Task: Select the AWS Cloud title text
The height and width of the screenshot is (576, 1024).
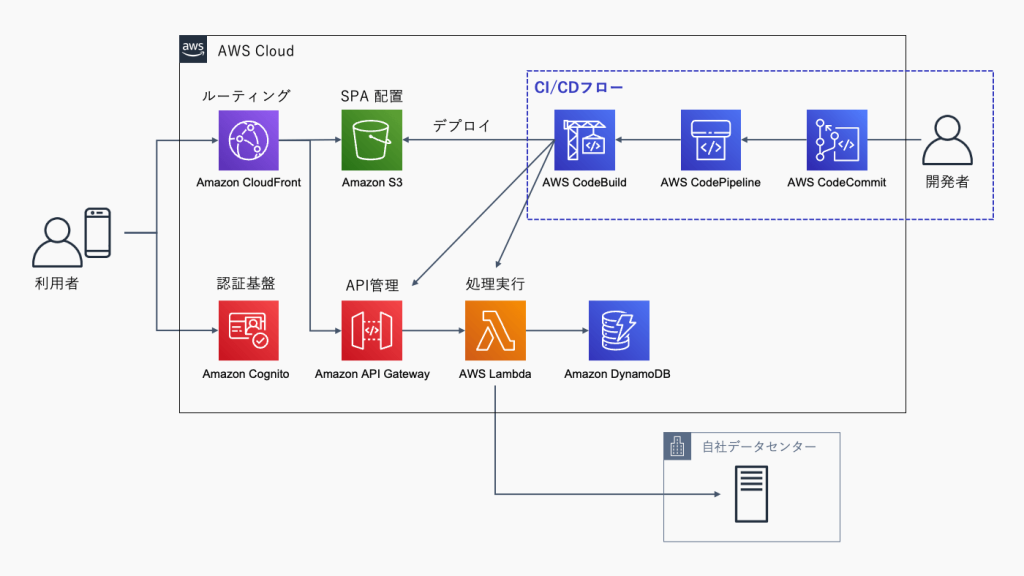Action: [256, 50]
